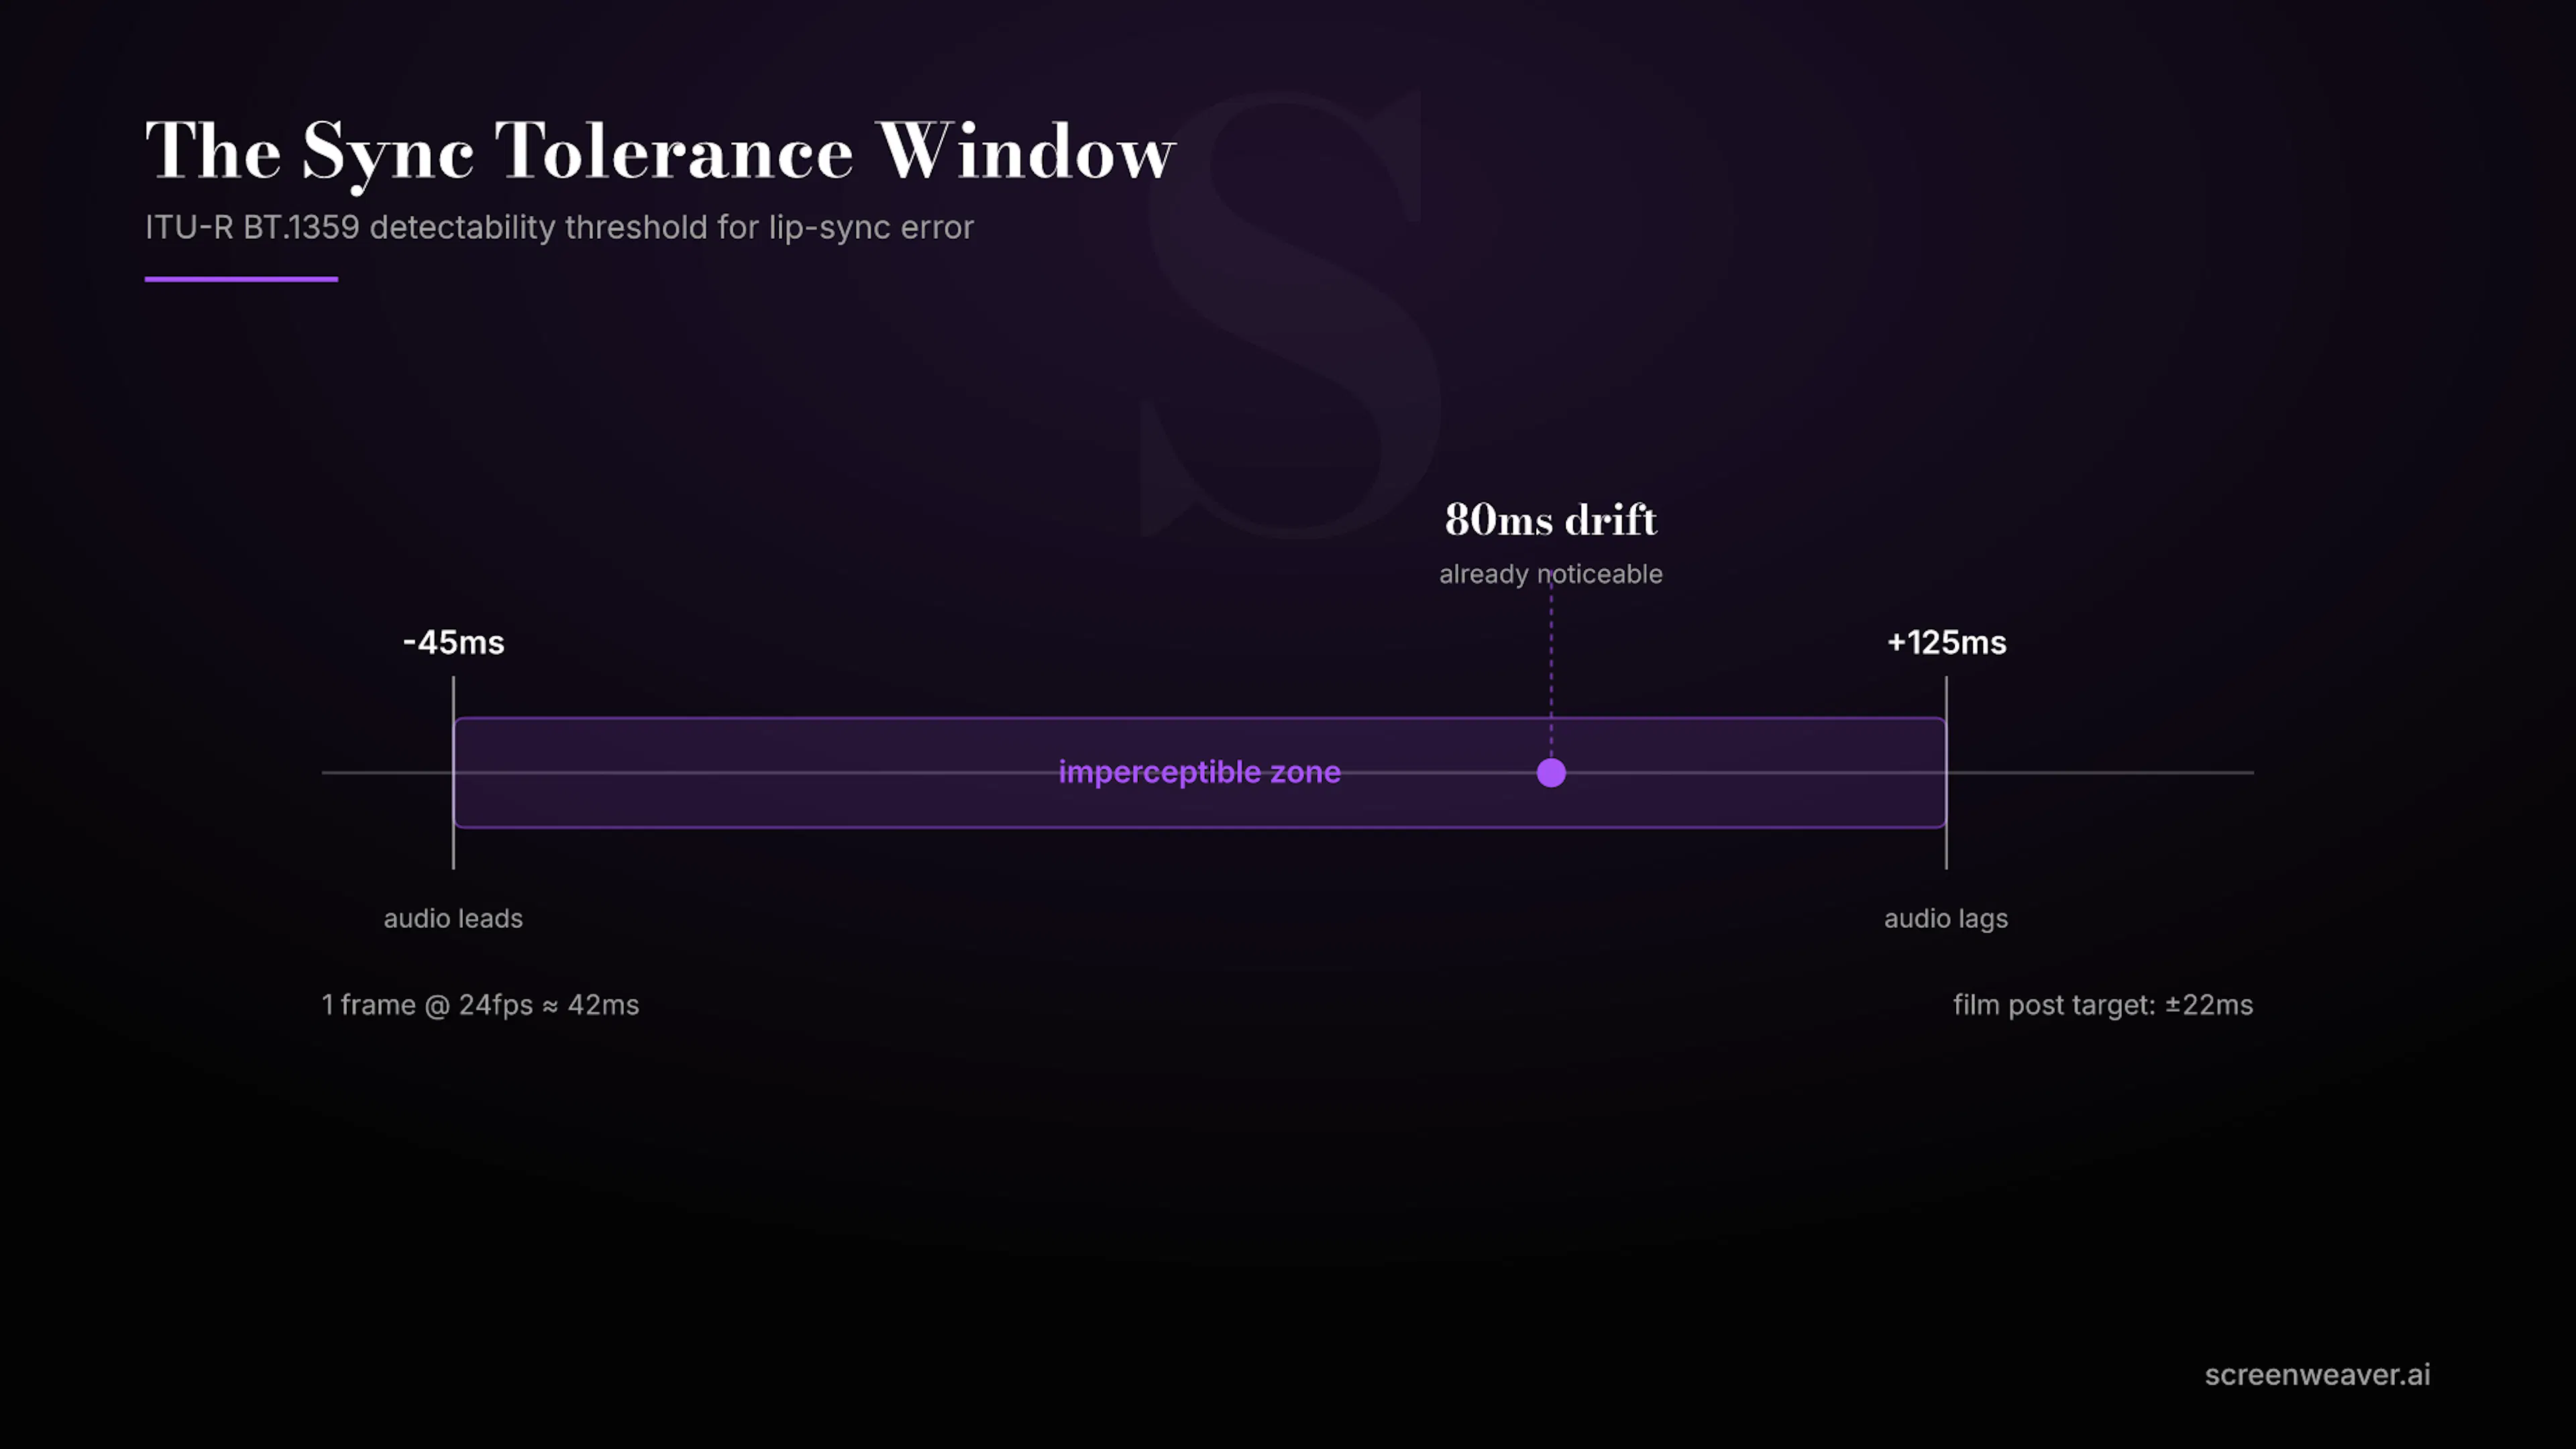
Task: Select the +125ms threshold label
Action: (1946, 642)
